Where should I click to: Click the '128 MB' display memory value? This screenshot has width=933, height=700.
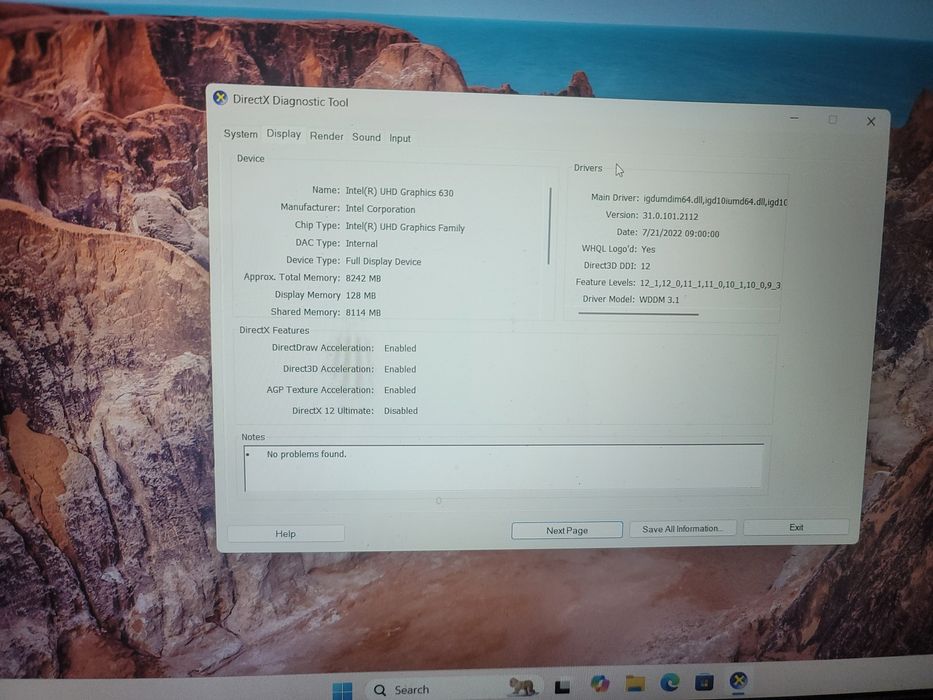(x=361, y=295)
